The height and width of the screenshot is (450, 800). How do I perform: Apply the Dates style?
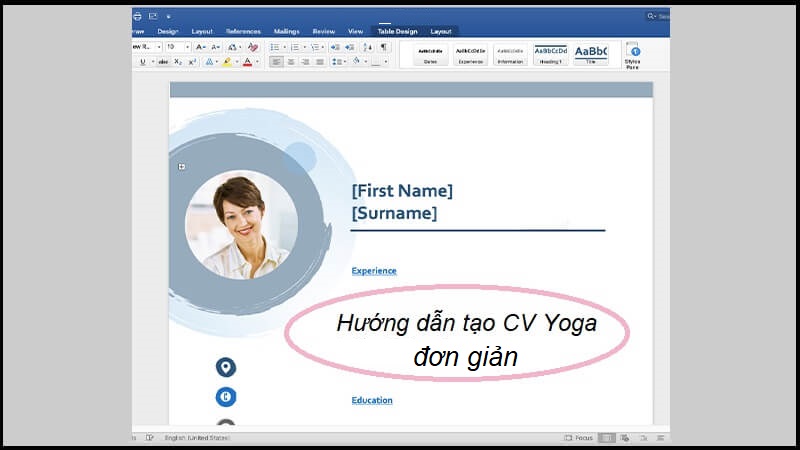coord(430,55)
